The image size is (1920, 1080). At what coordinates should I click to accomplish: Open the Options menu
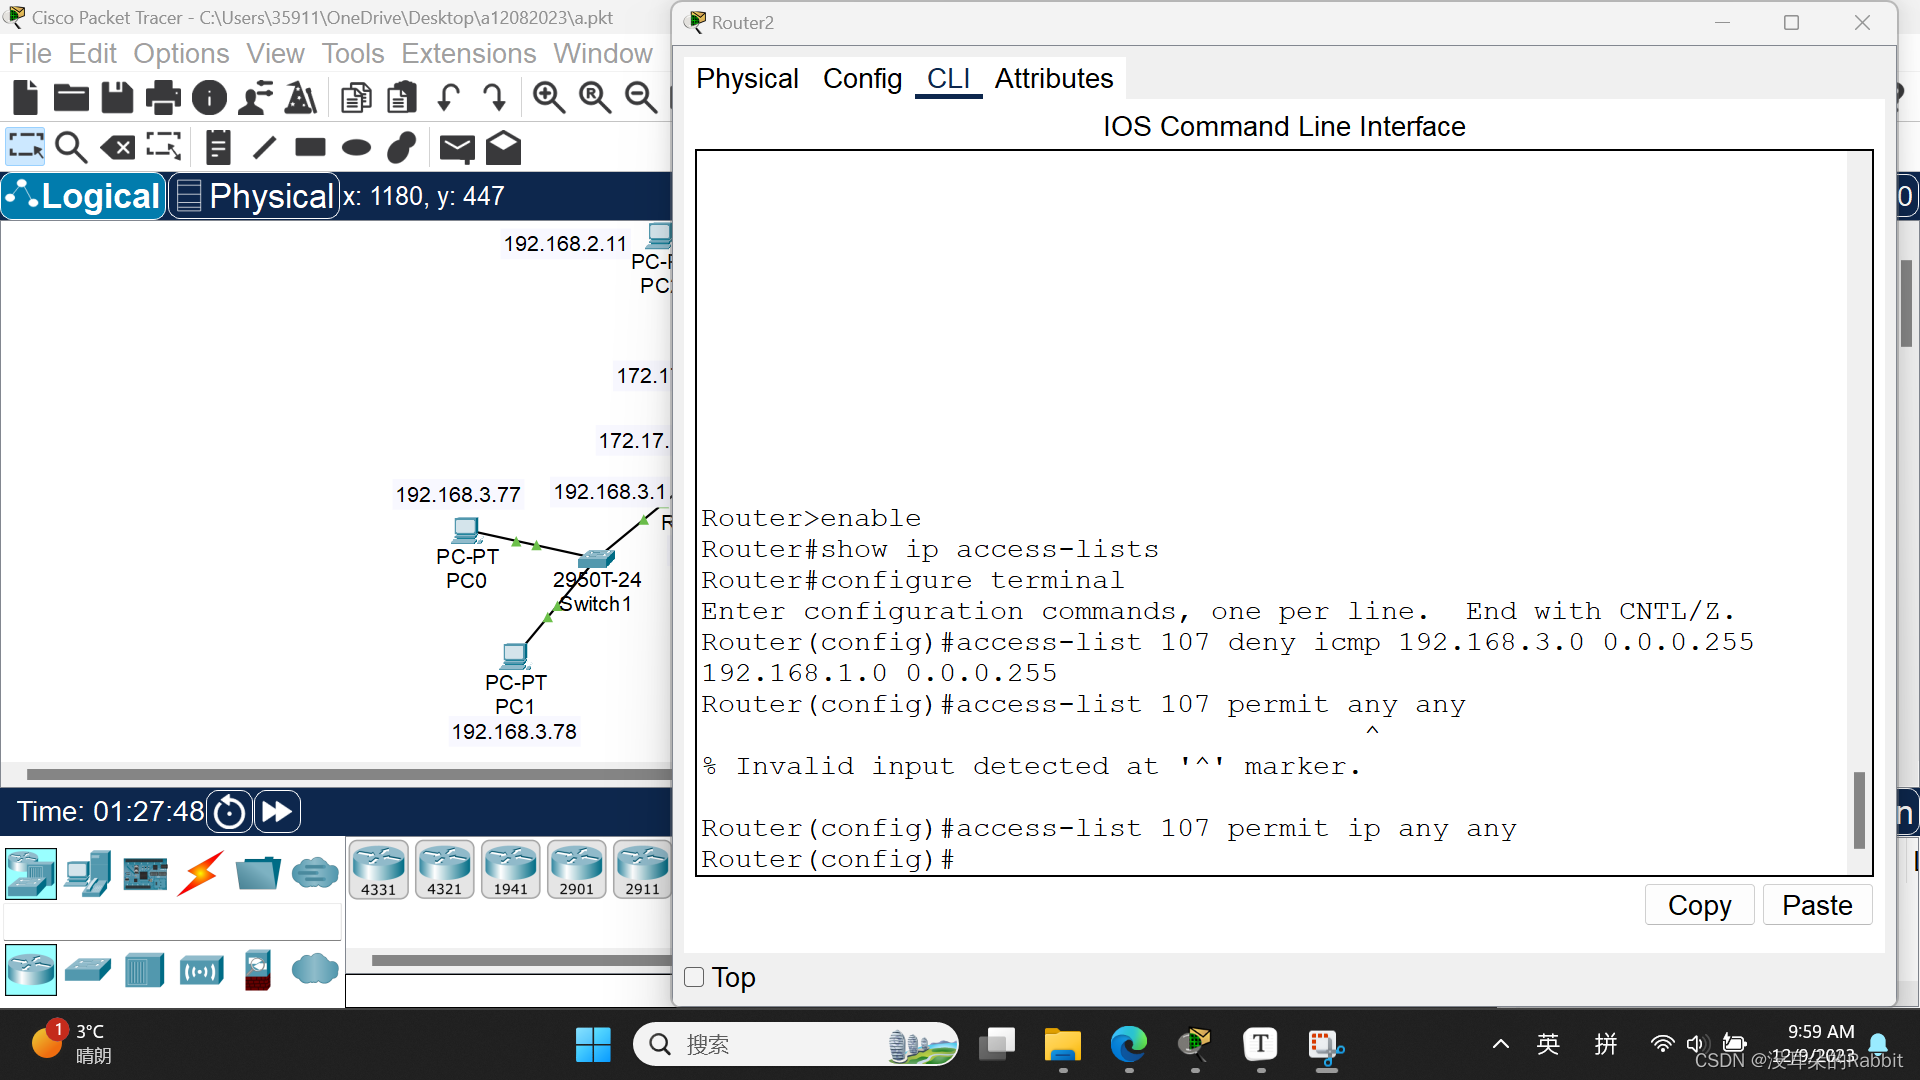(181, 53)
